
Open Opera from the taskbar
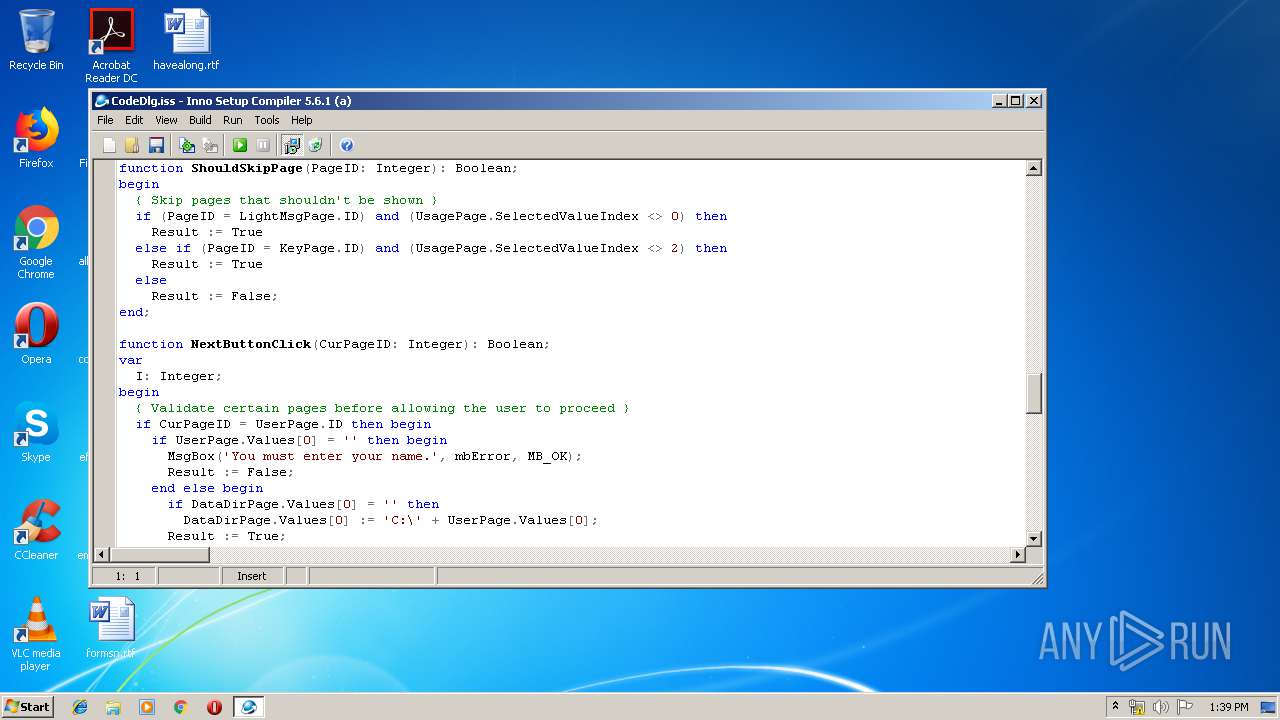point(214,706)
